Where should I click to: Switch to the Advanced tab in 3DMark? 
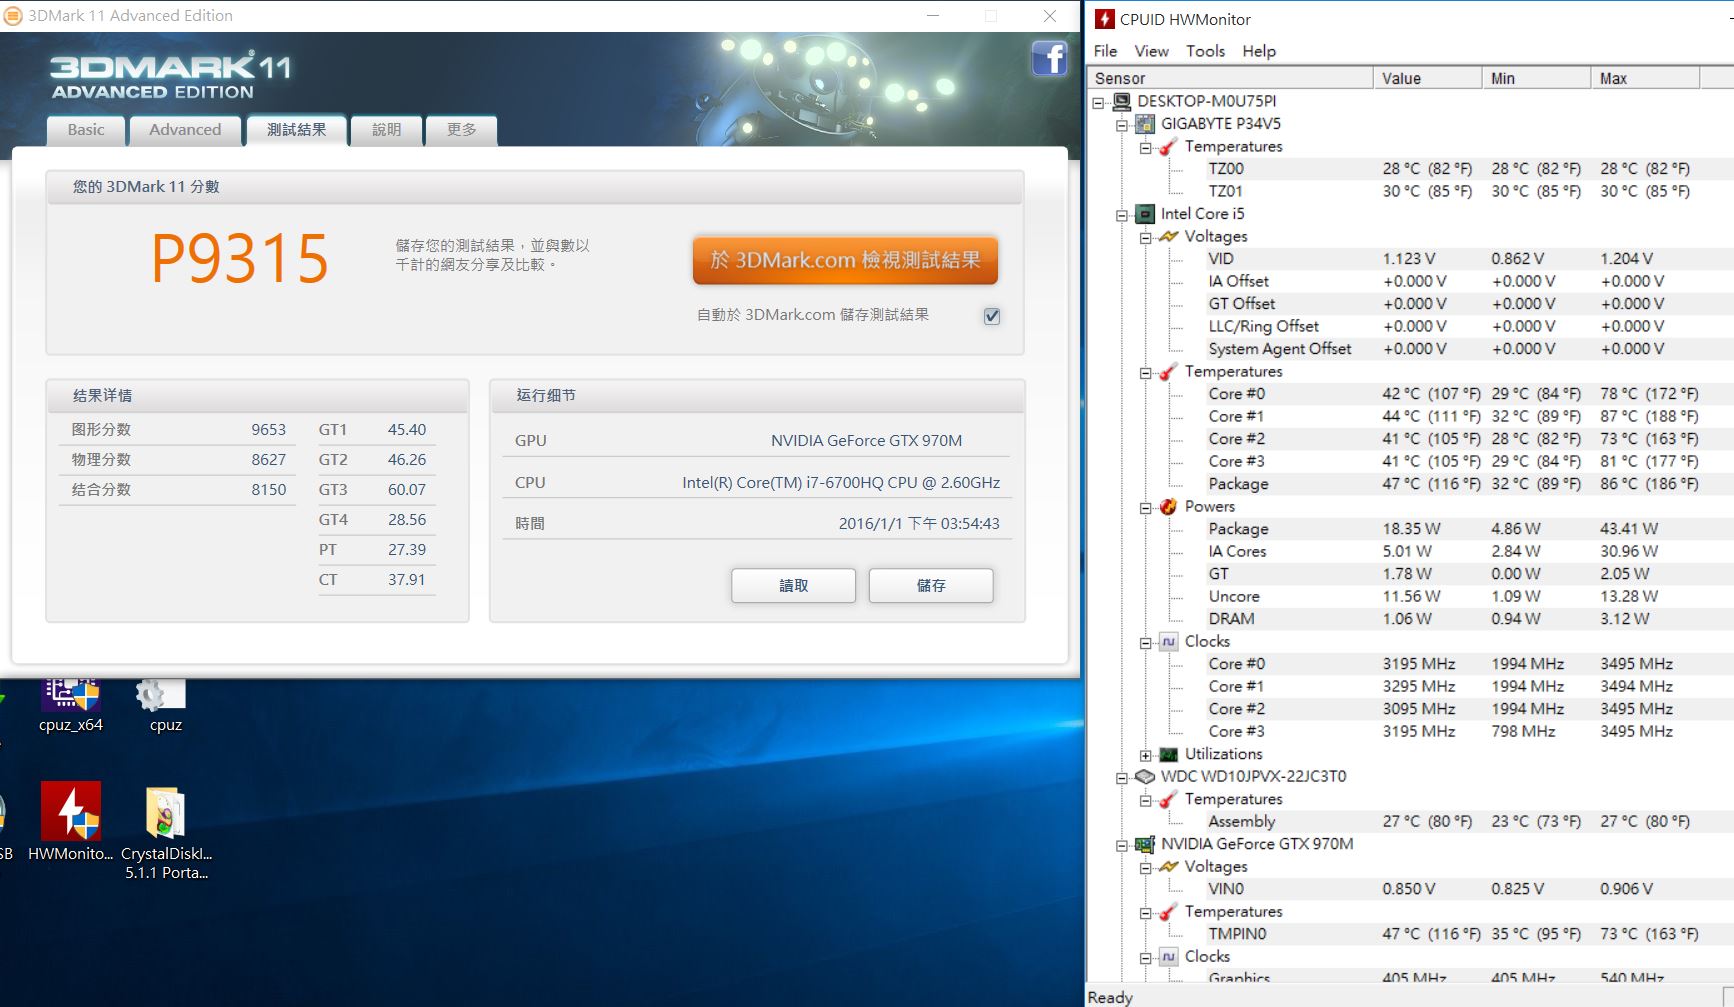(185, 130)
